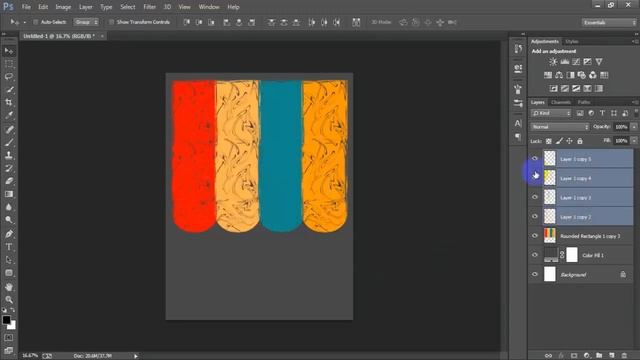Screen dimensions: 640x360
Task: Open the Window menu
Action: (209, 7)
